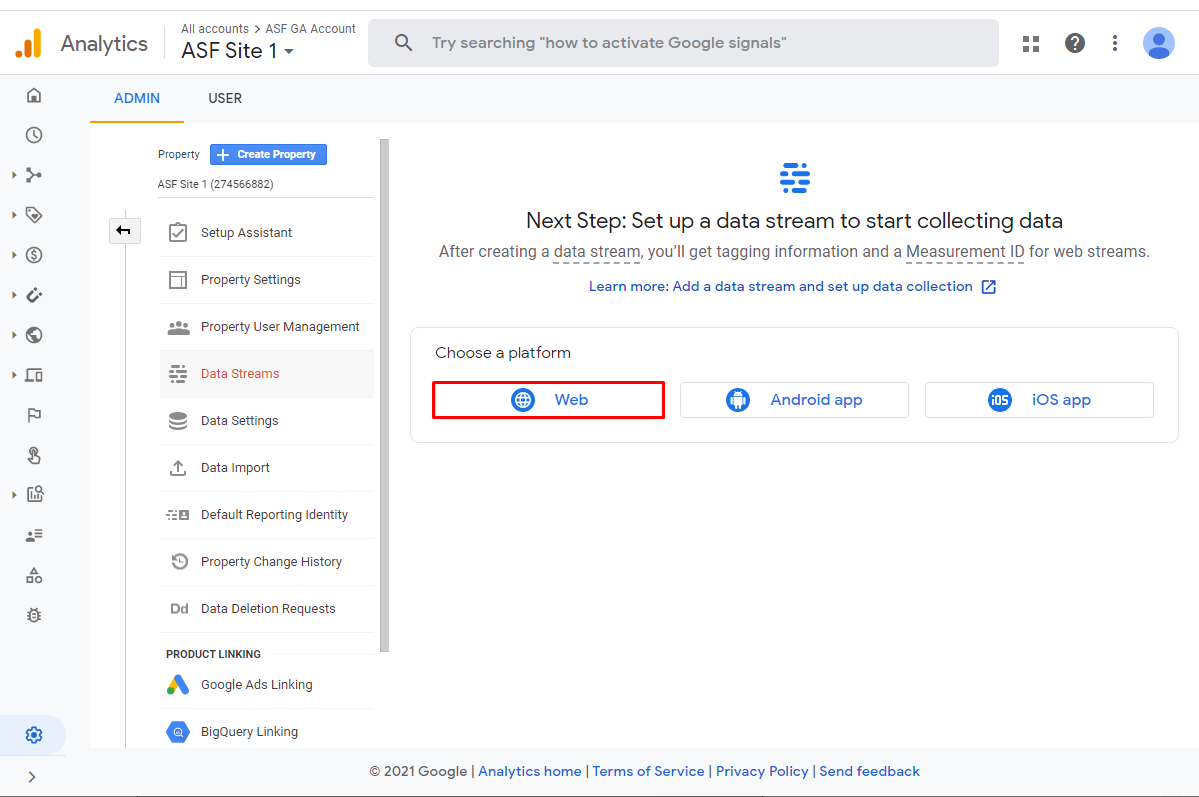Switch to the ADMIN tab

[137, 98]
